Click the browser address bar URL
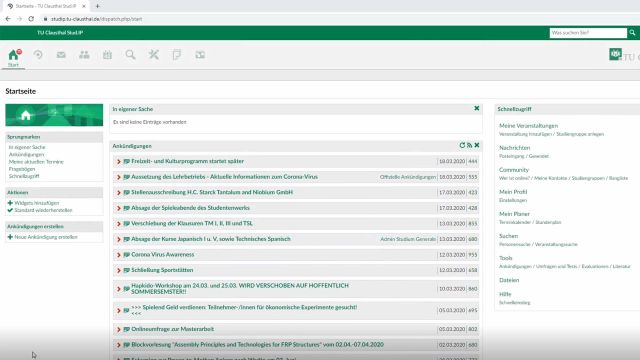Screen dimensions: 640x360 pos(96,19)
